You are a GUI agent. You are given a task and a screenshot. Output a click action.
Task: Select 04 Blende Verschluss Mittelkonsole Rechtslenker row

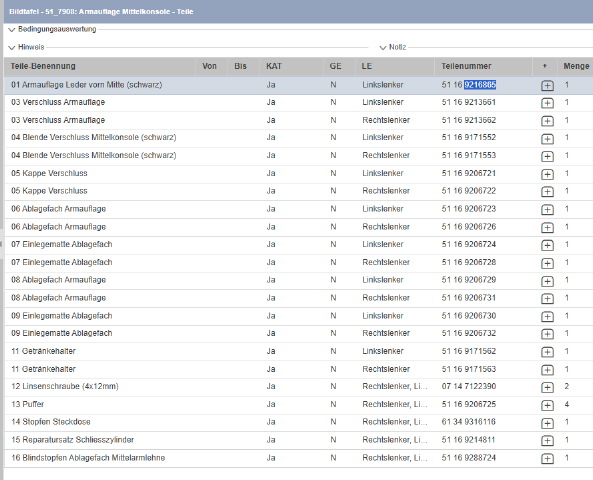tap(298, 155)
